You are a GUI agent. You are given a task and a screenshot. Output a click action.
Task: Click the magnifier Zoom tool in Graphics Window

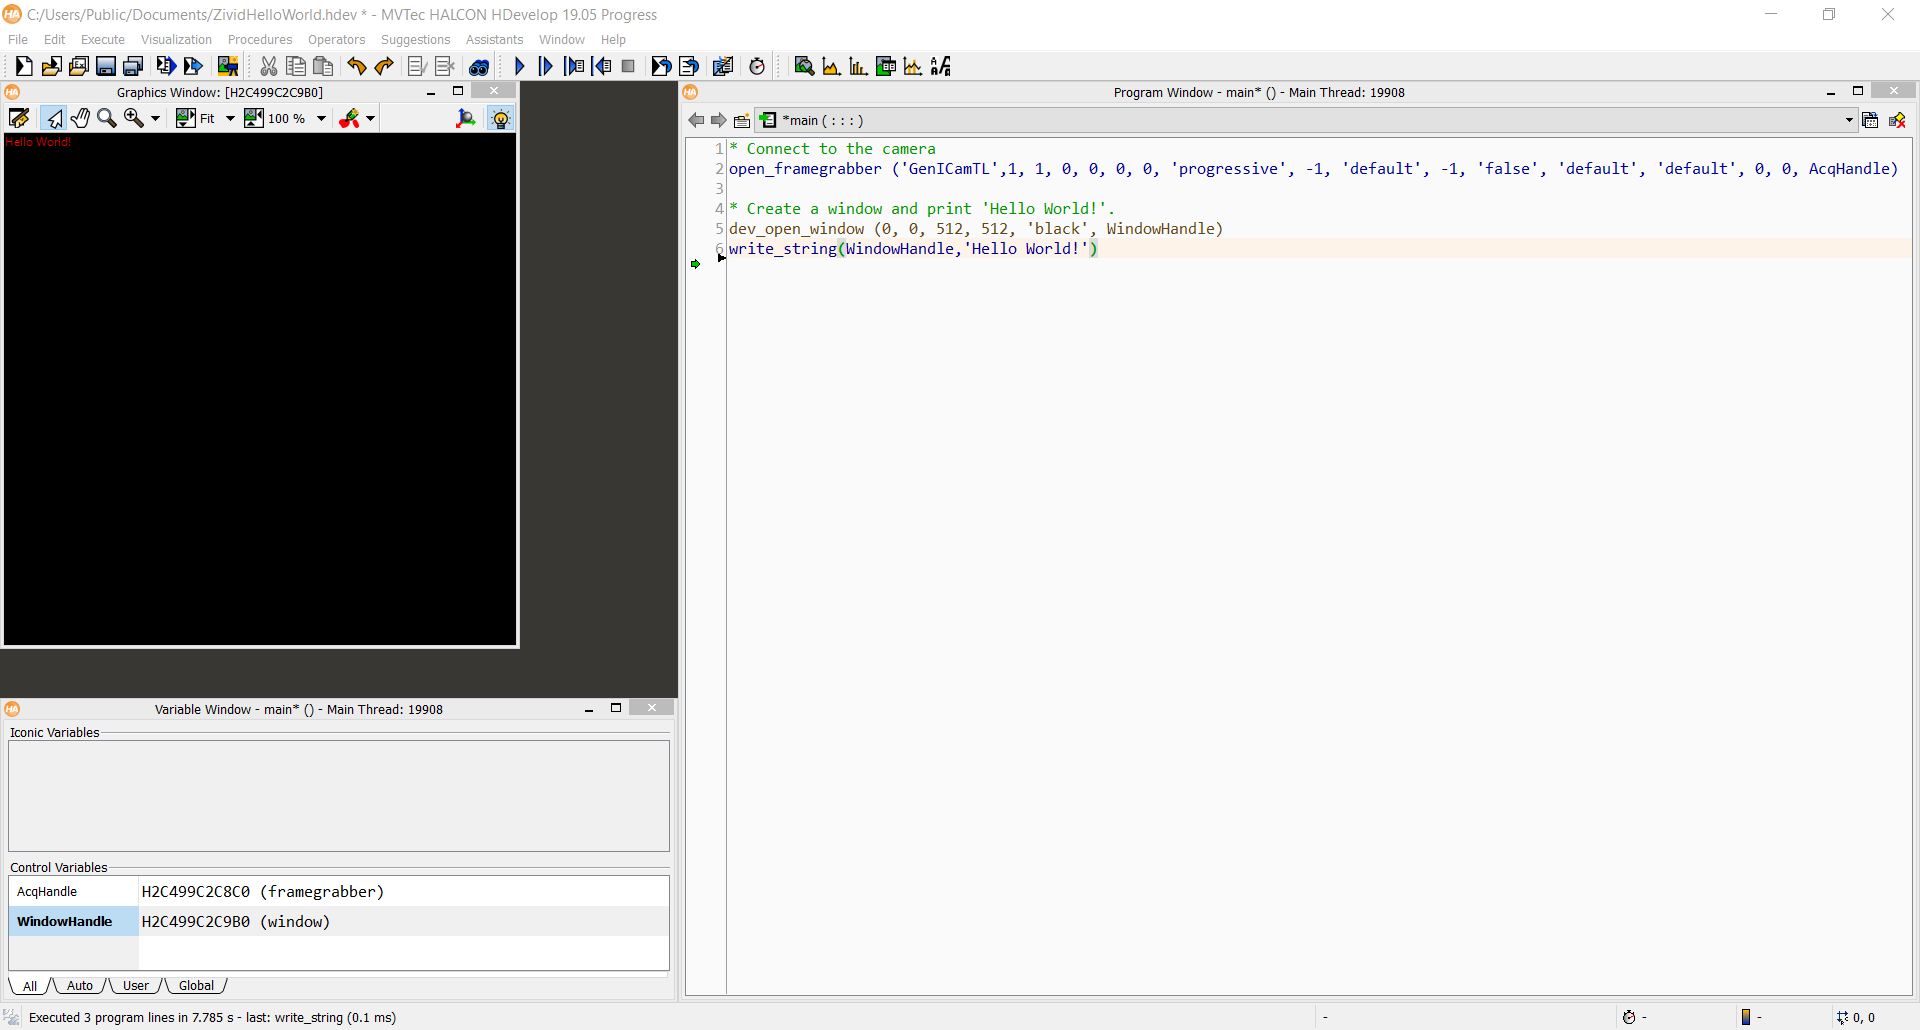coord(106,118)
